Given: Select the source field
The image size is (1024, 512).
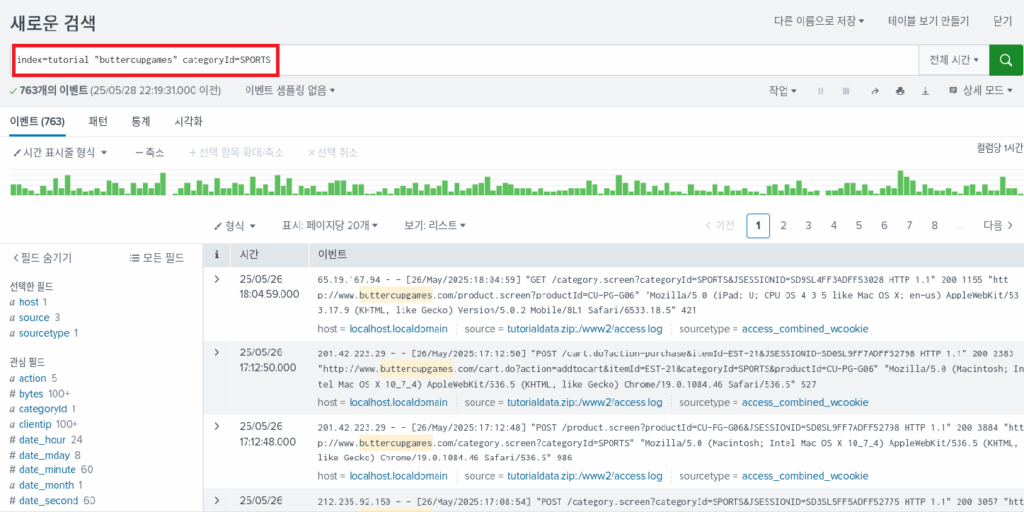Looking at the screenshot, I should (34, 317).
